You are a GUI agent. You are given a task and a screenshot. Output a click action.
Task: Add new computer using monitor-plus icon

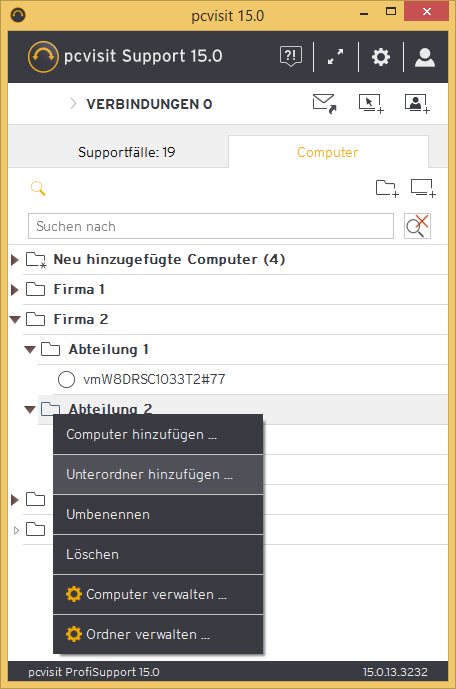tap(423, 189)
